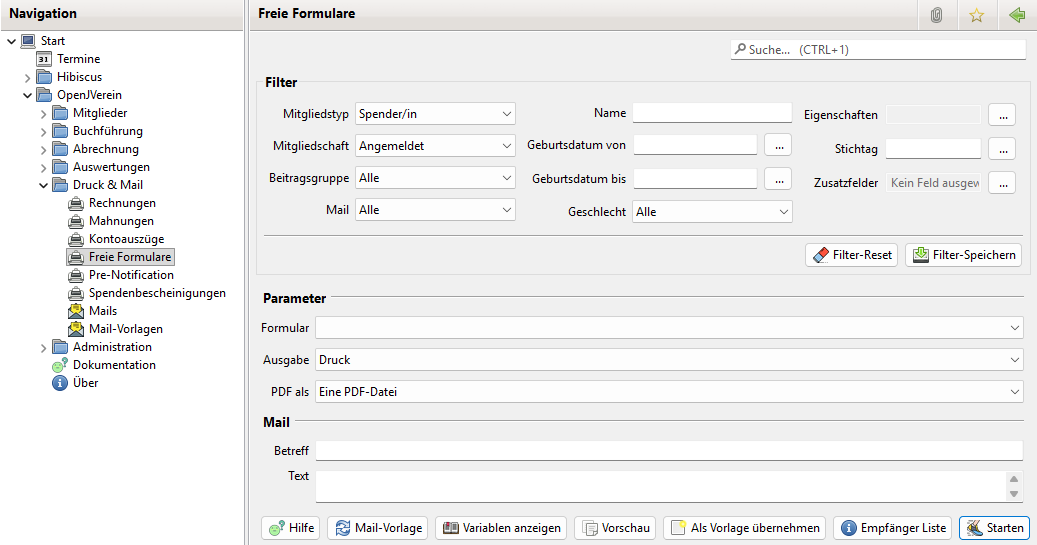Open Stichtag date picker button
The image size is (1037, 545).
(x=1002, y=149)
